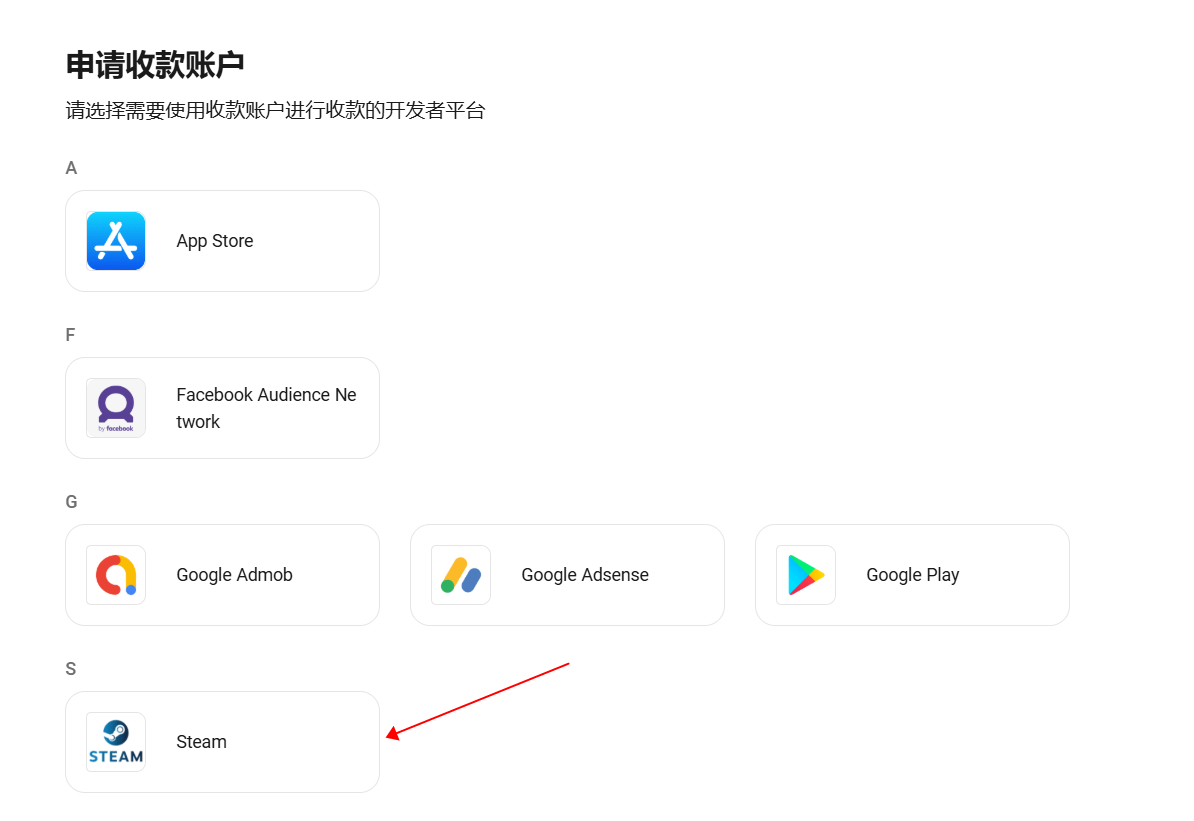Click the section letter F heading
The height and width of the screenshot is (821, 1194).
70,334
